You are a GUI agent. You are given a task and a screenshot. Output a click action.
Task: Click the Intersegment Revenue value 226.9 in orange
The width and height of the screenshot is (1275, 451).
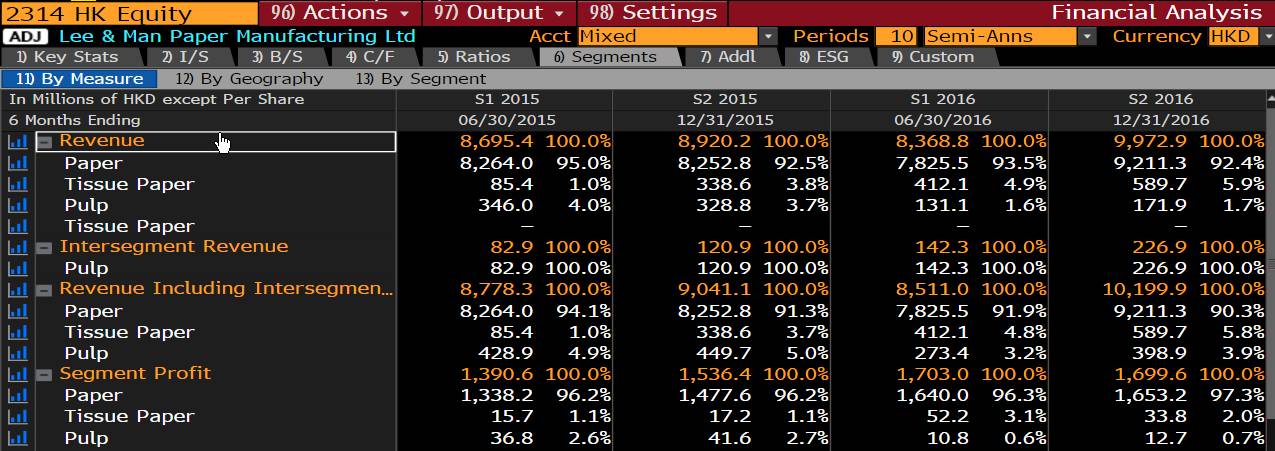(x=1160, y=247)
